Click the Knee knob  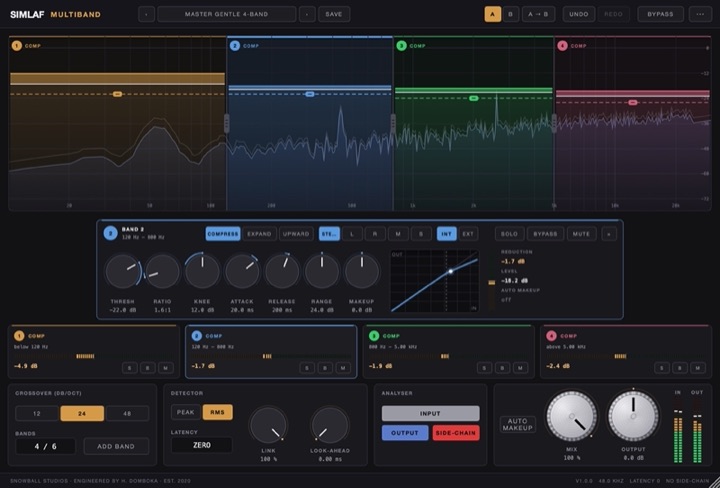click(202, 271)
